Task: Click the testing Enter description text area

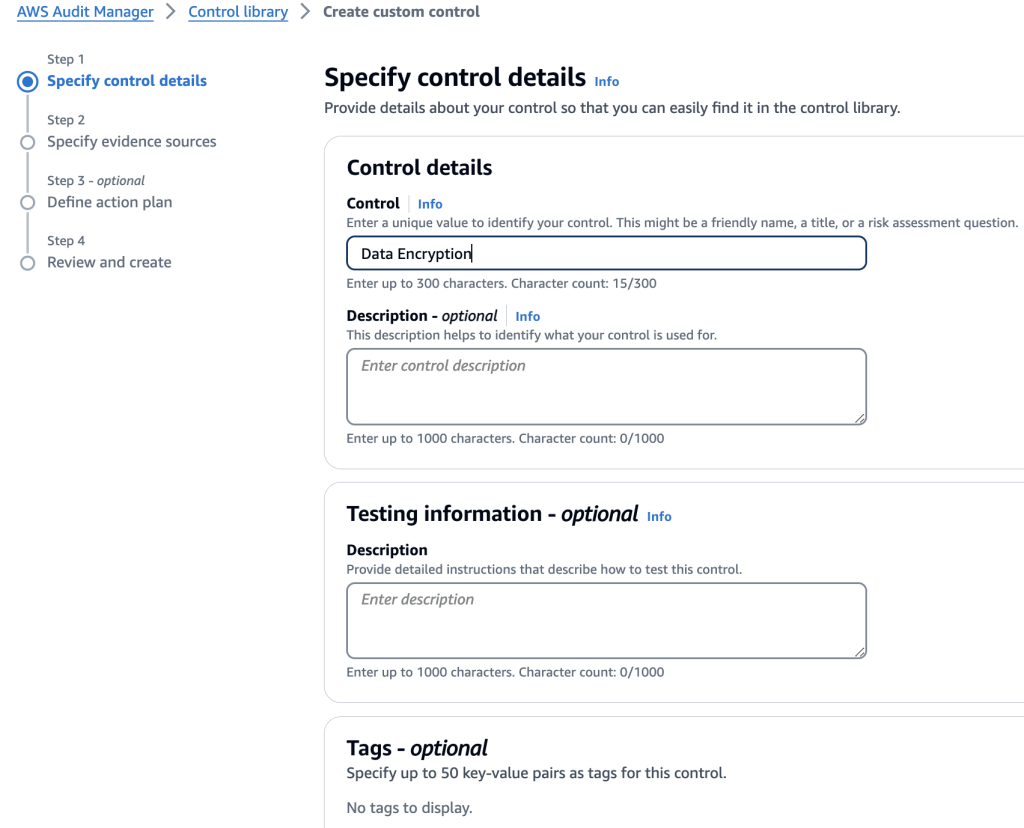Action: point(606,620)
